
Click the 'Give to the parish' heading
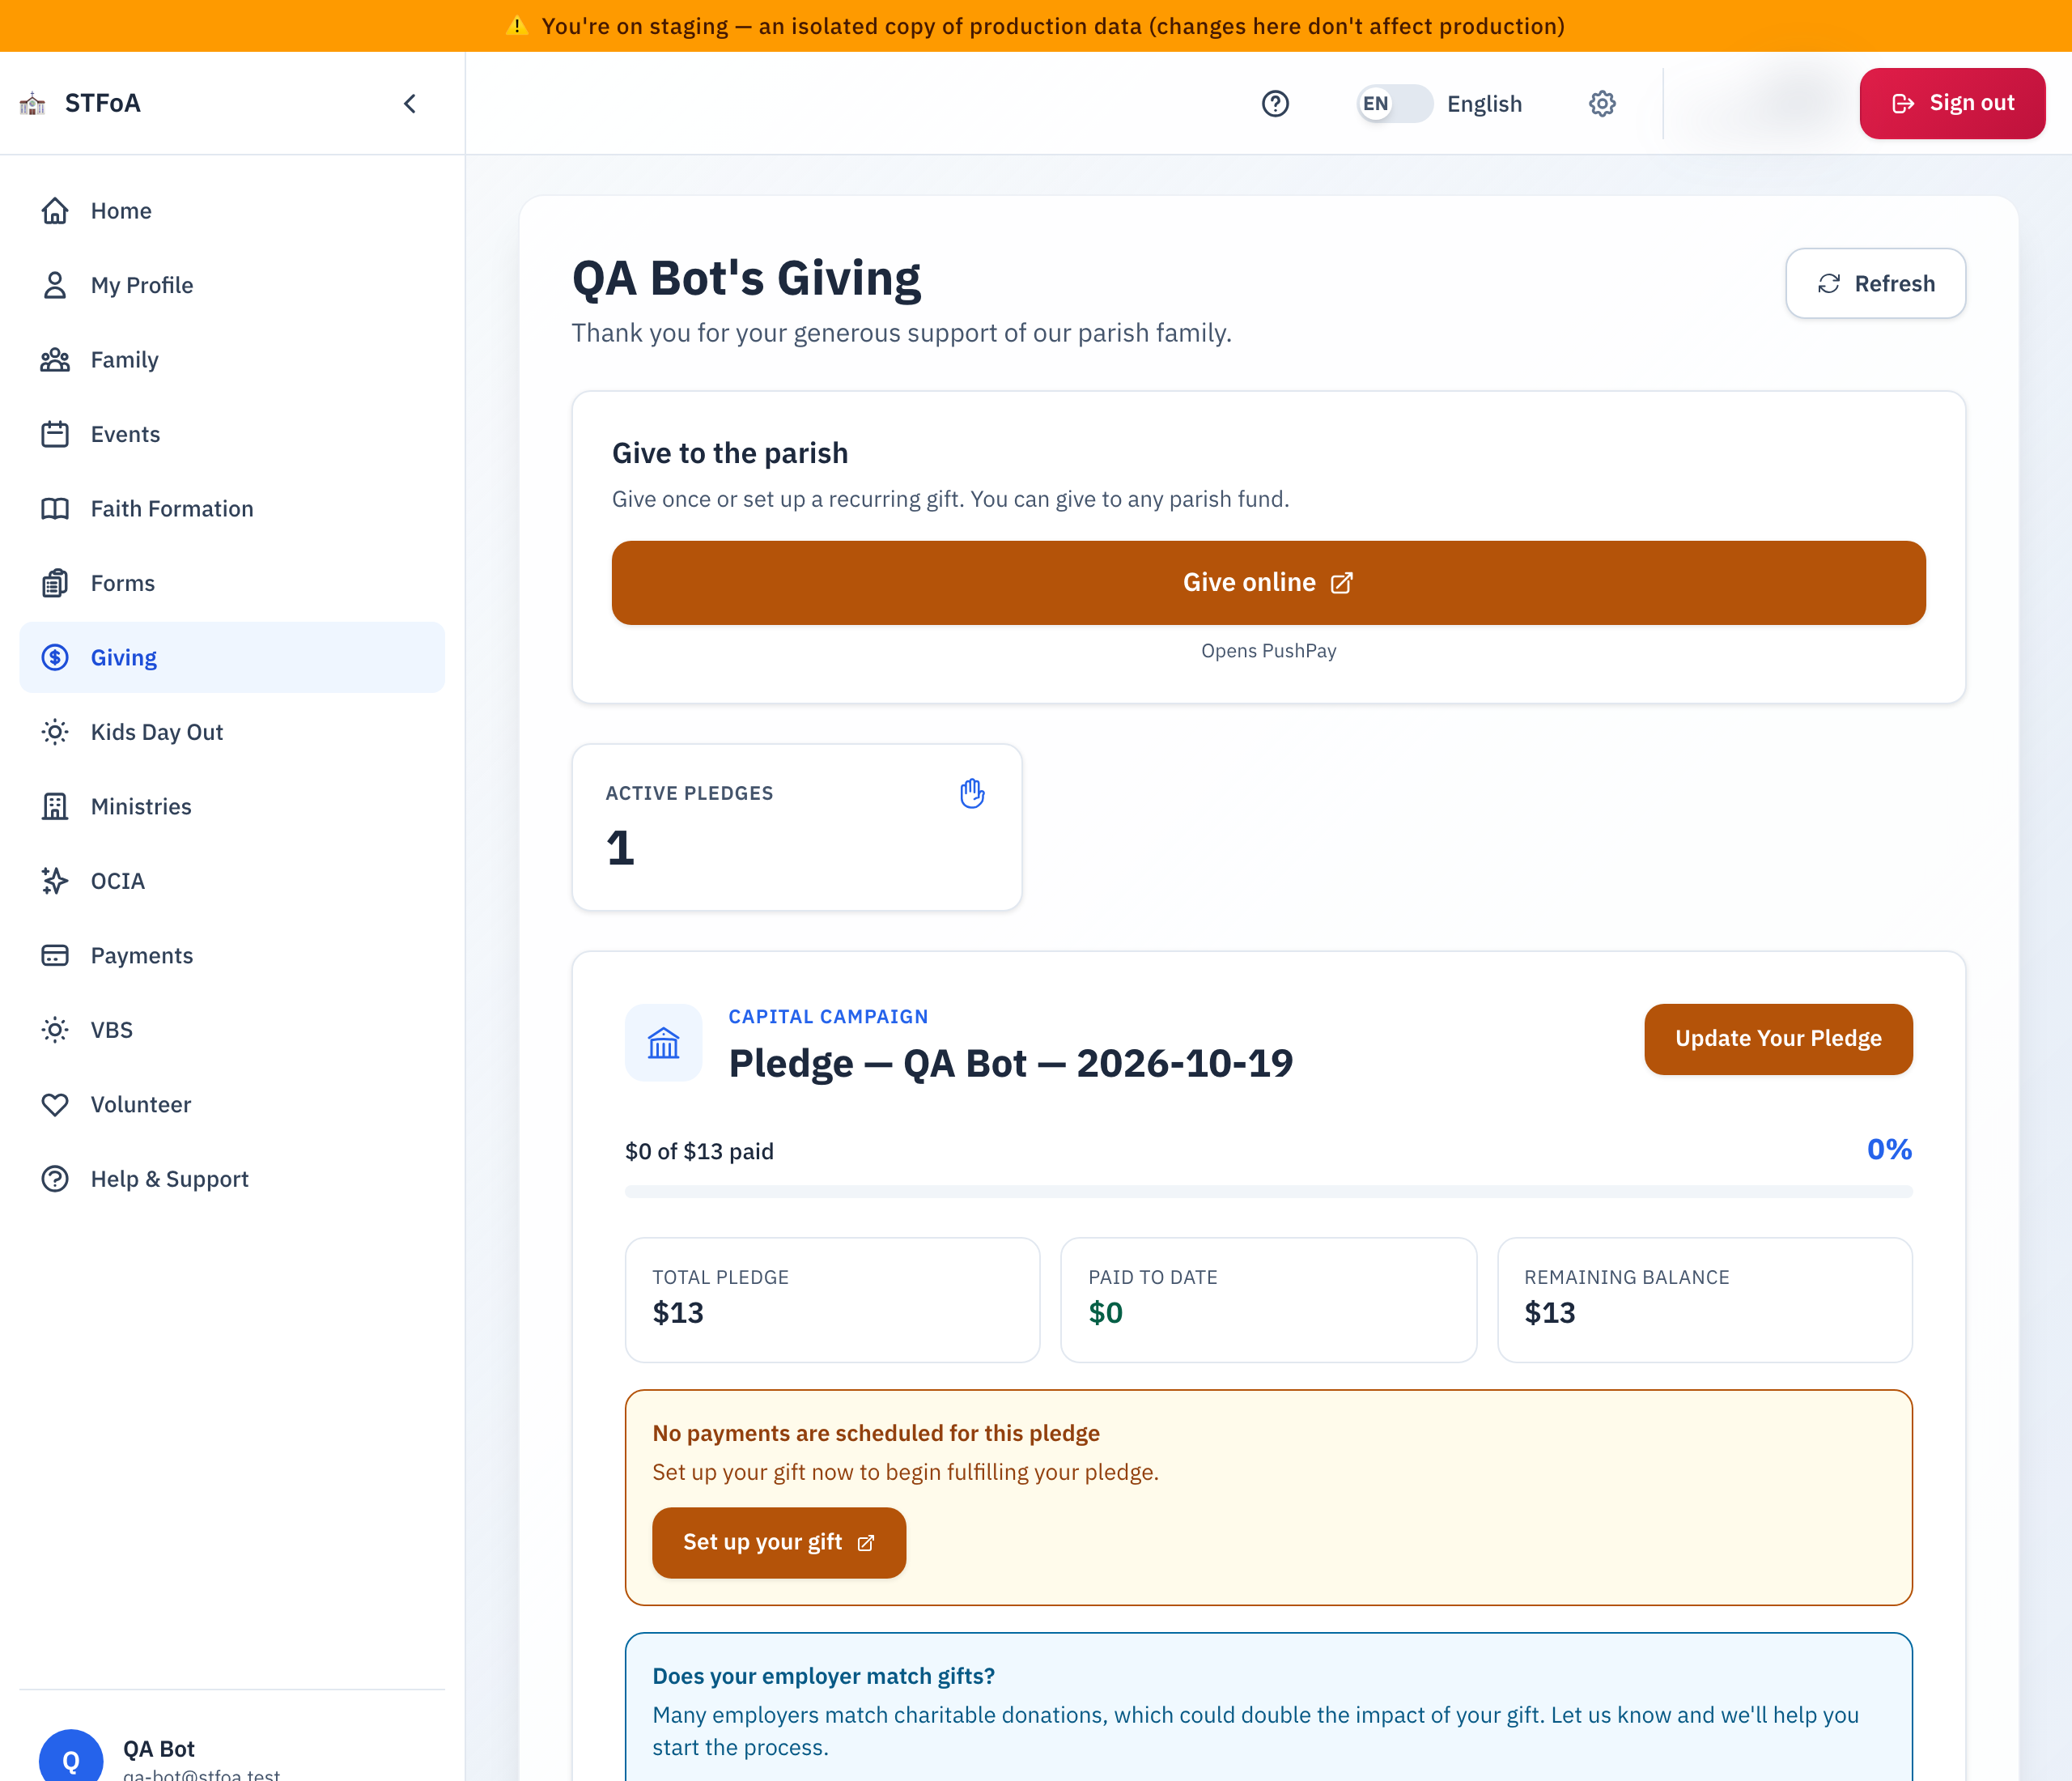(x=730, y=453)
